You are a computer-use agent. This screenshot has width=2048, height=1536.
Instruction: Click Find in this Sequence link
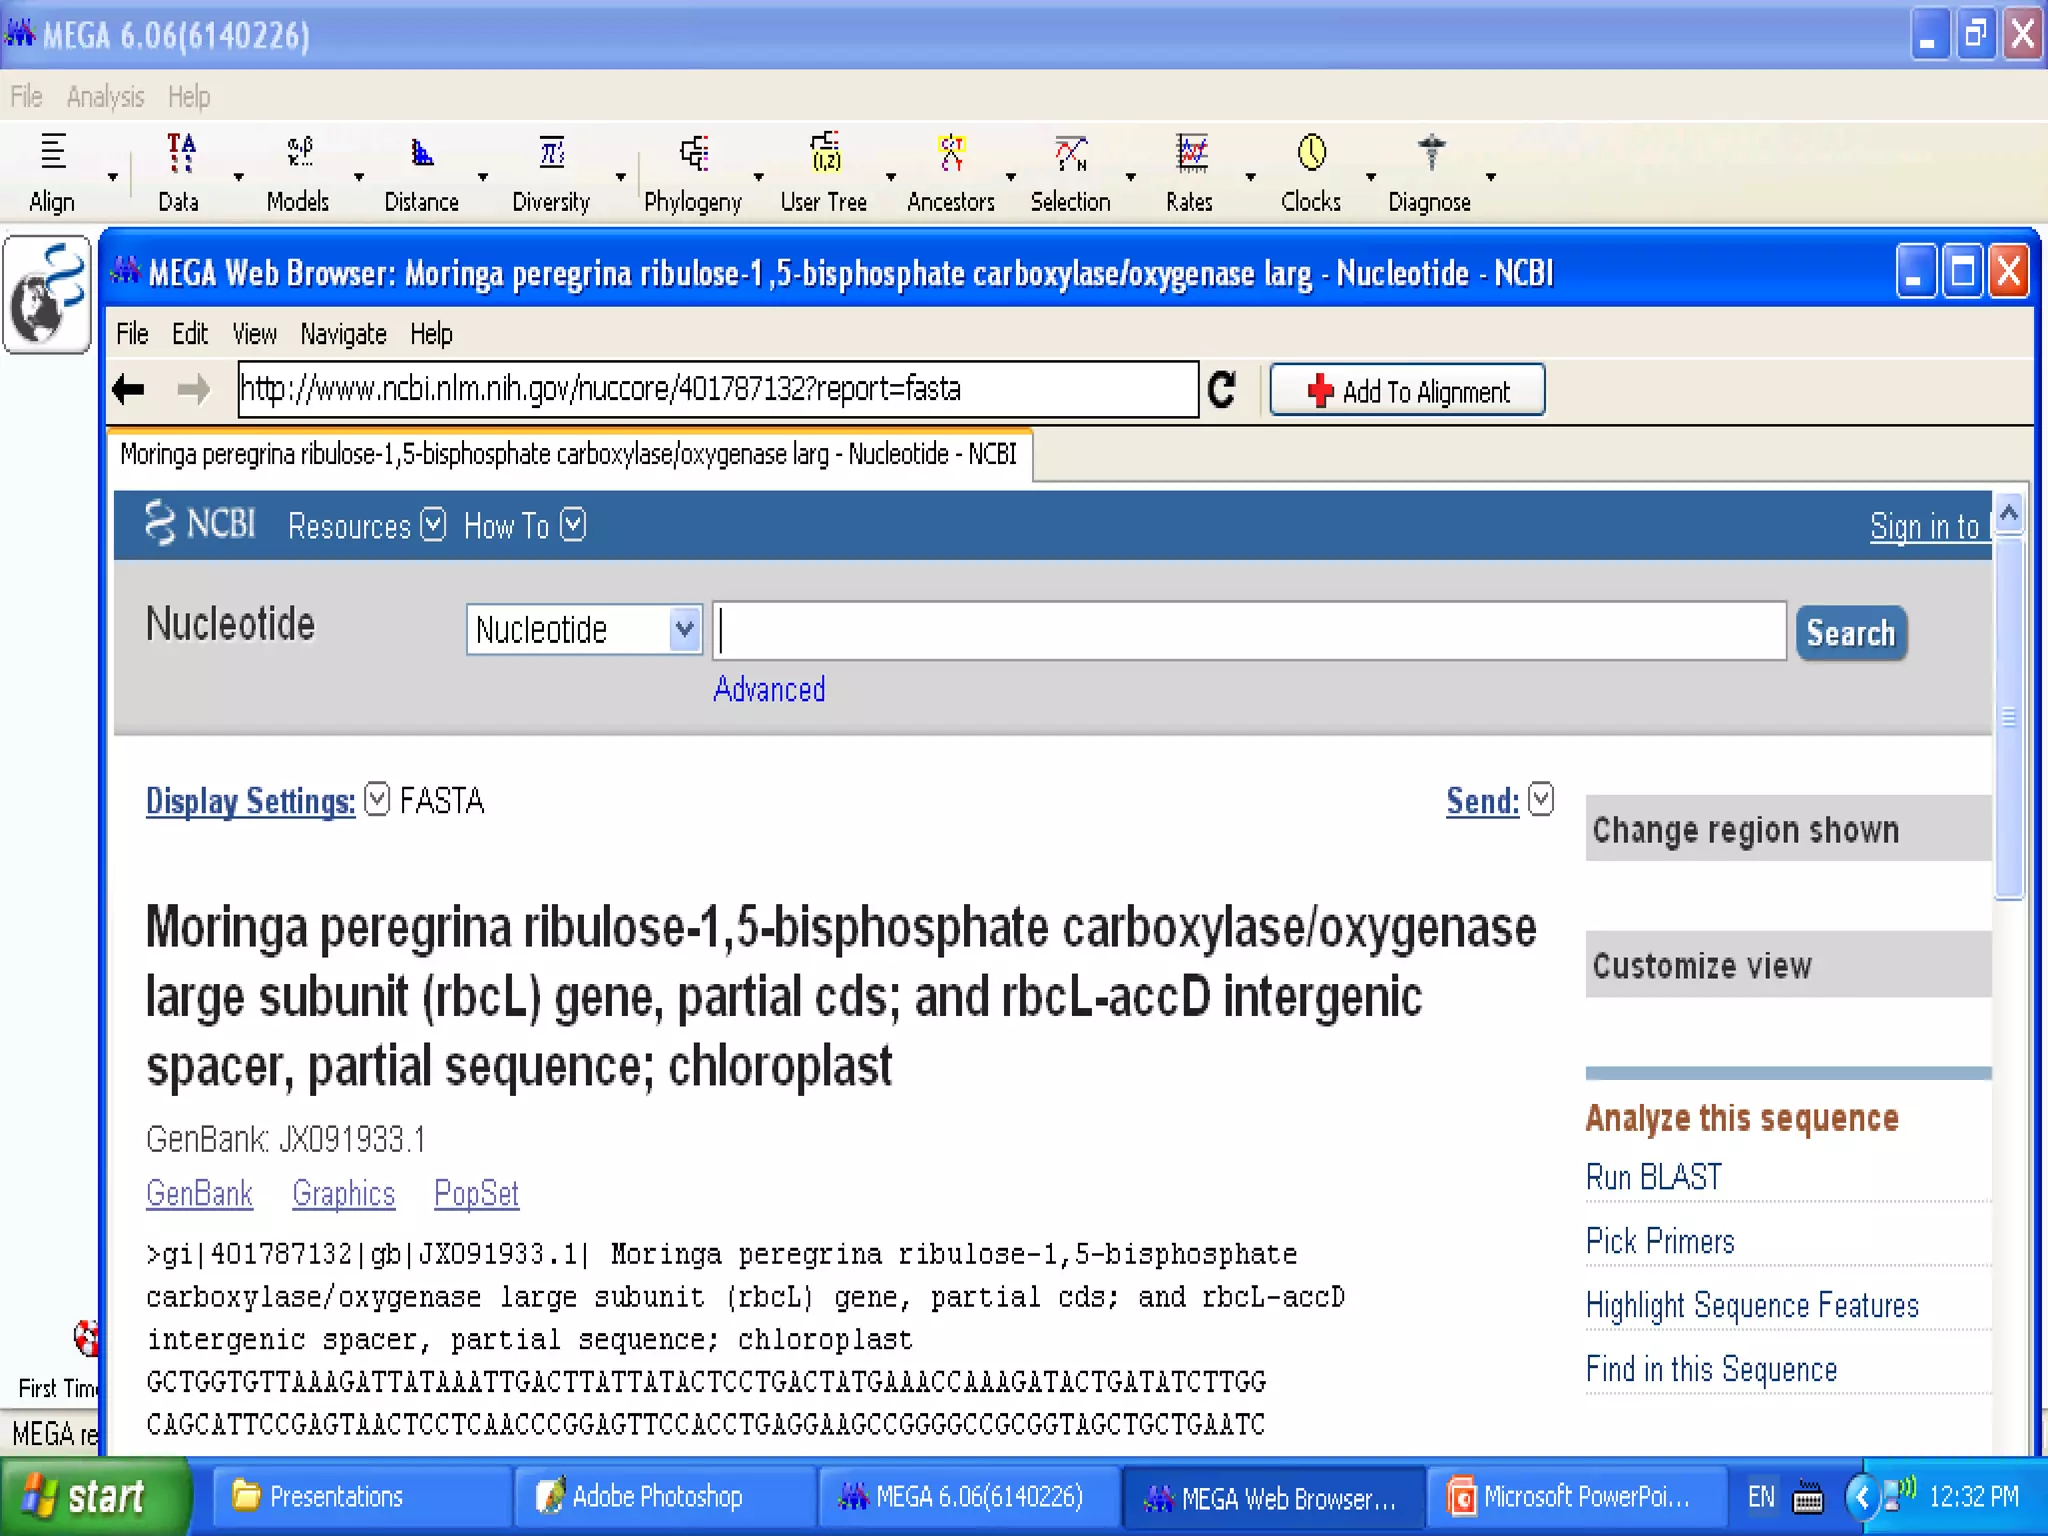1711,1369
